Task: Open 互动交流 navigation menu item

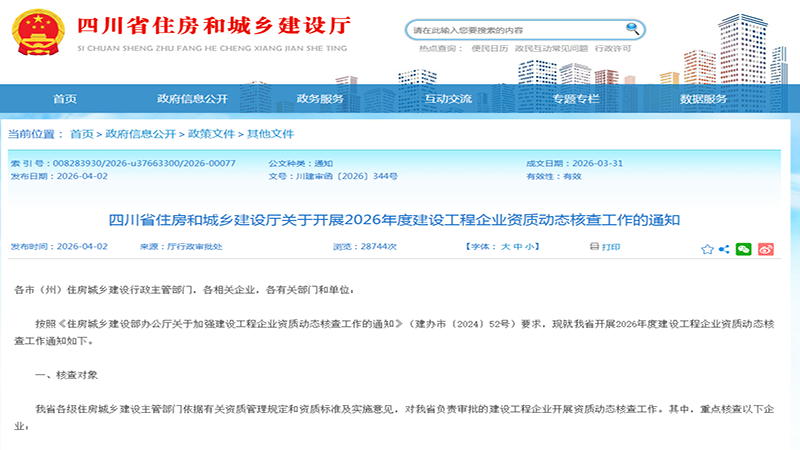Action: tap(448, 98)
